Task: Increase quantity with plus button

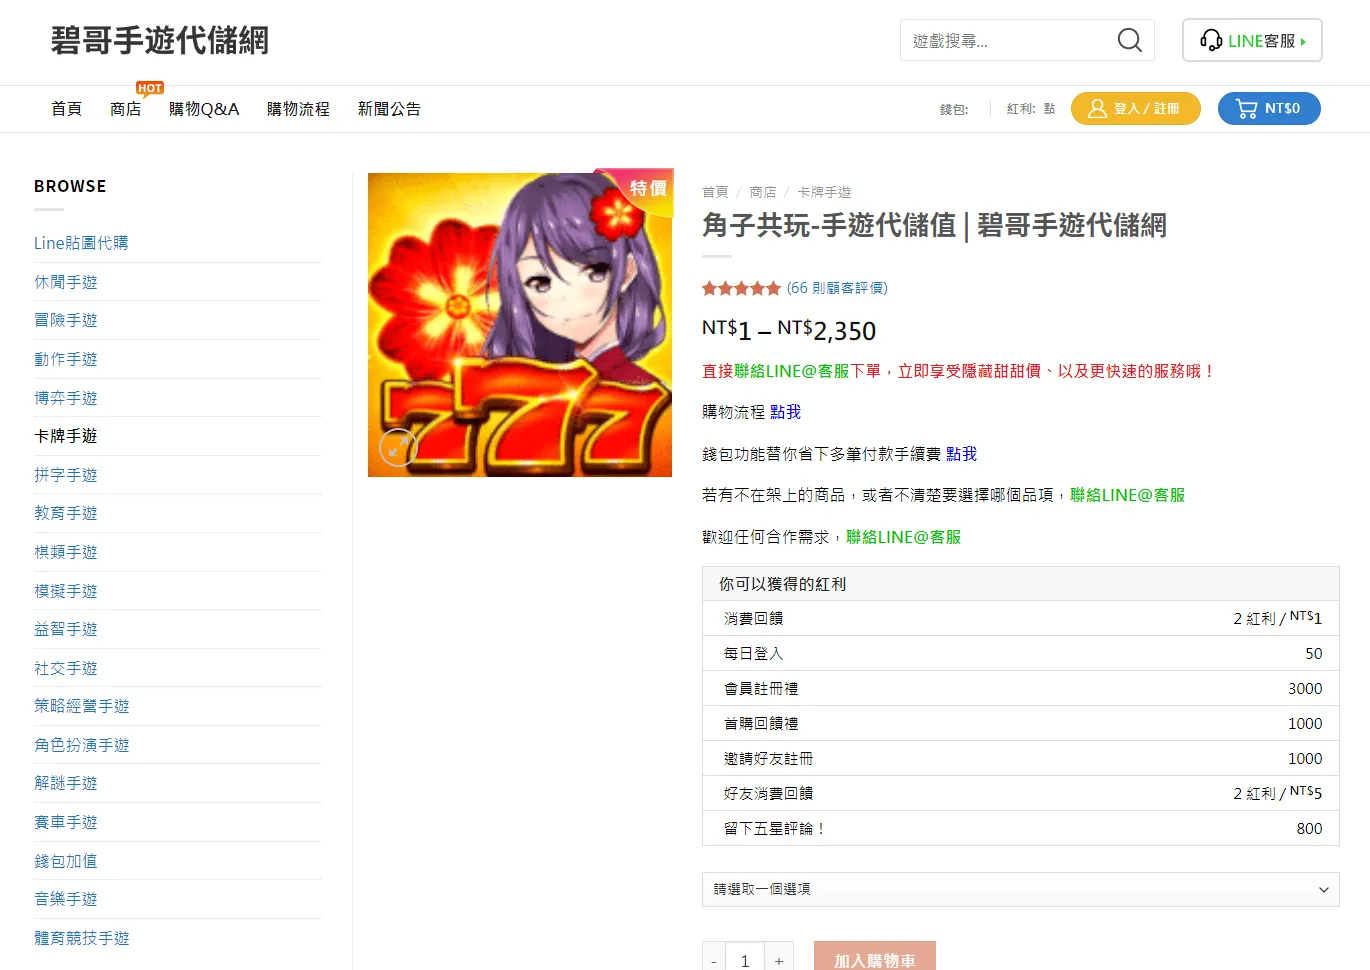Action: point(779,957)
